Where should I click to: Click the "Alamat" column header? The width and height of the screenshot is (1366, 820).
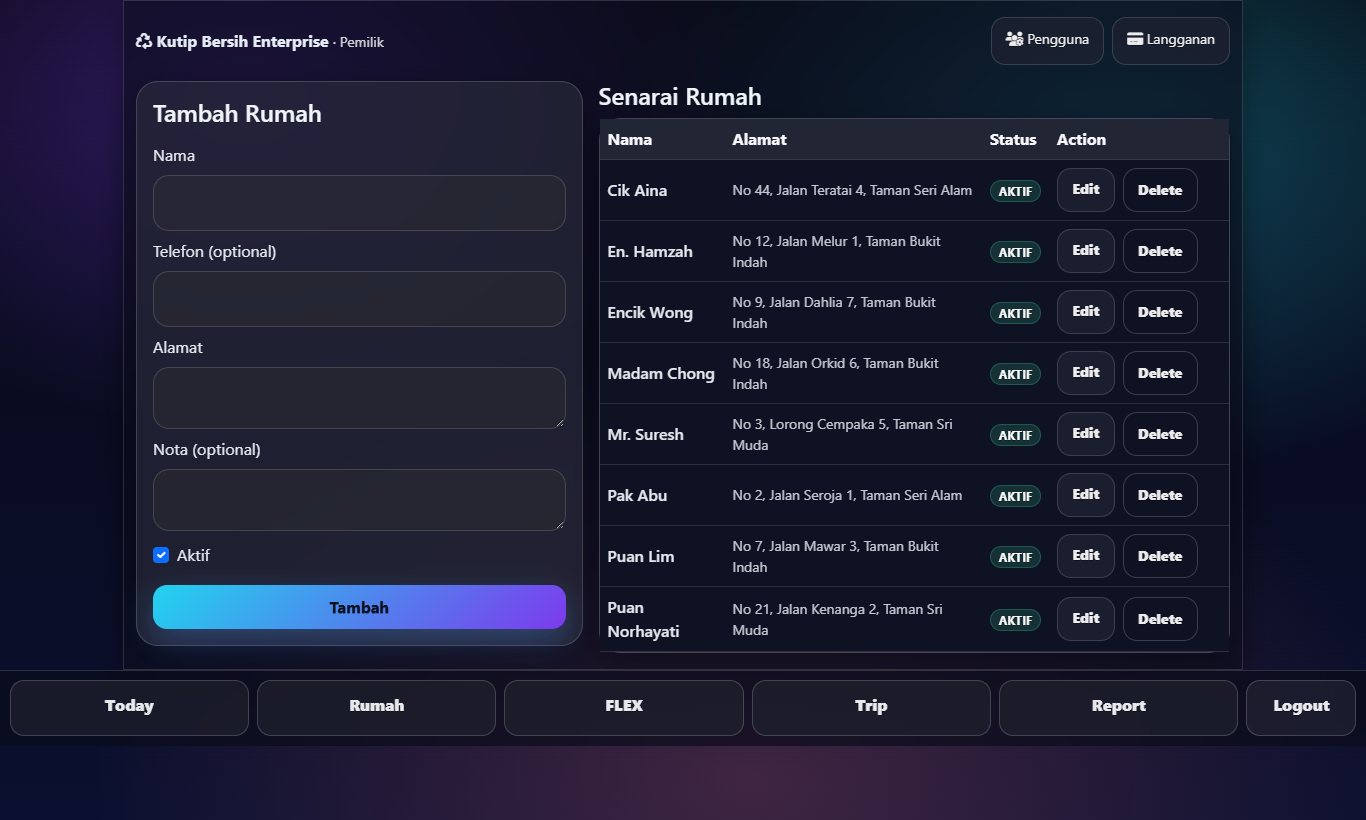point(759,140)
